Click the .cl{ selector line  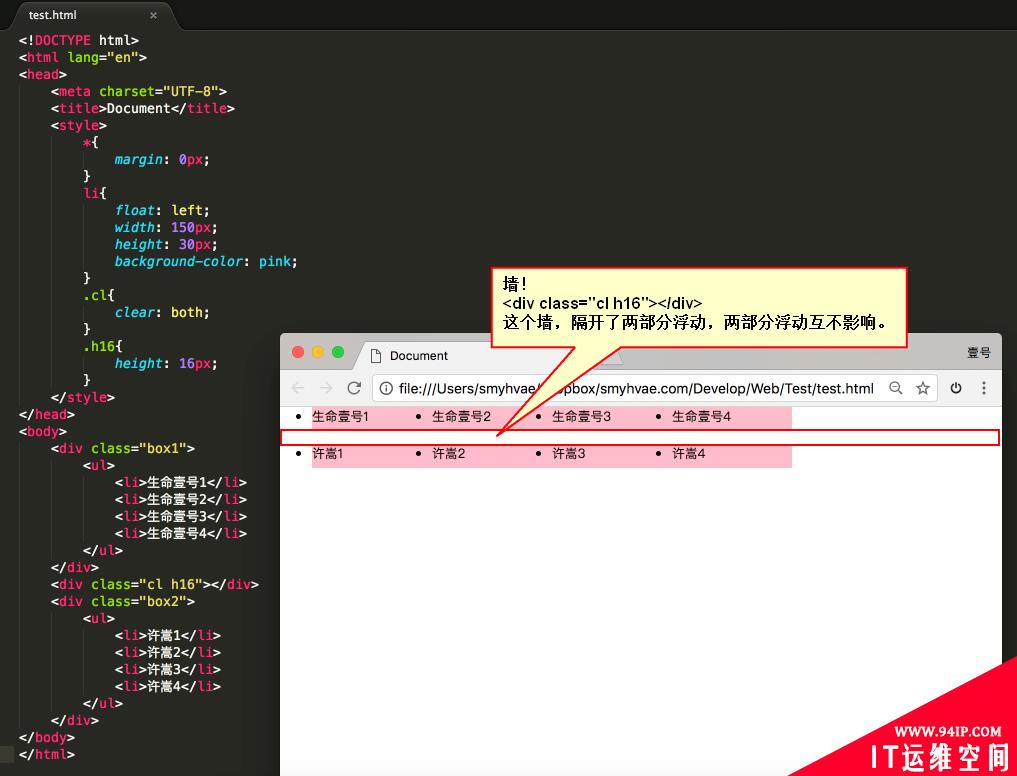click(x=99, y=295)
